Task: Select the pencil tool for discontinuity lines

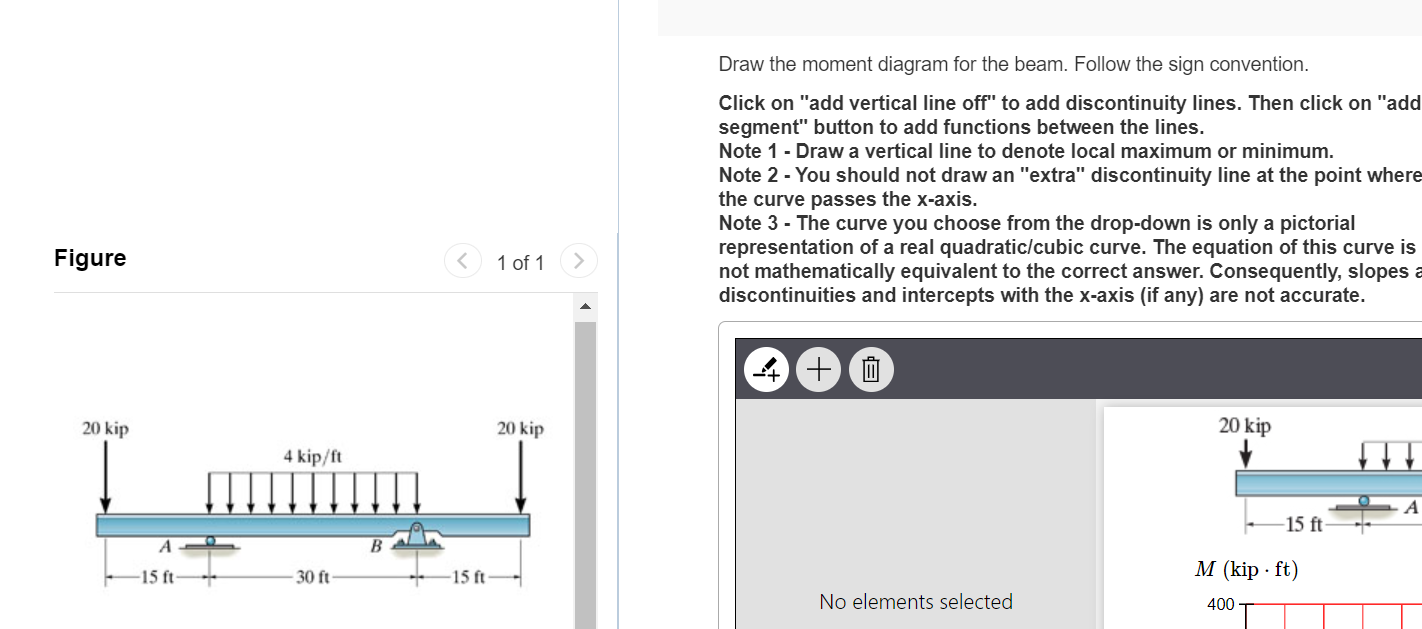Action: (766, 369)
